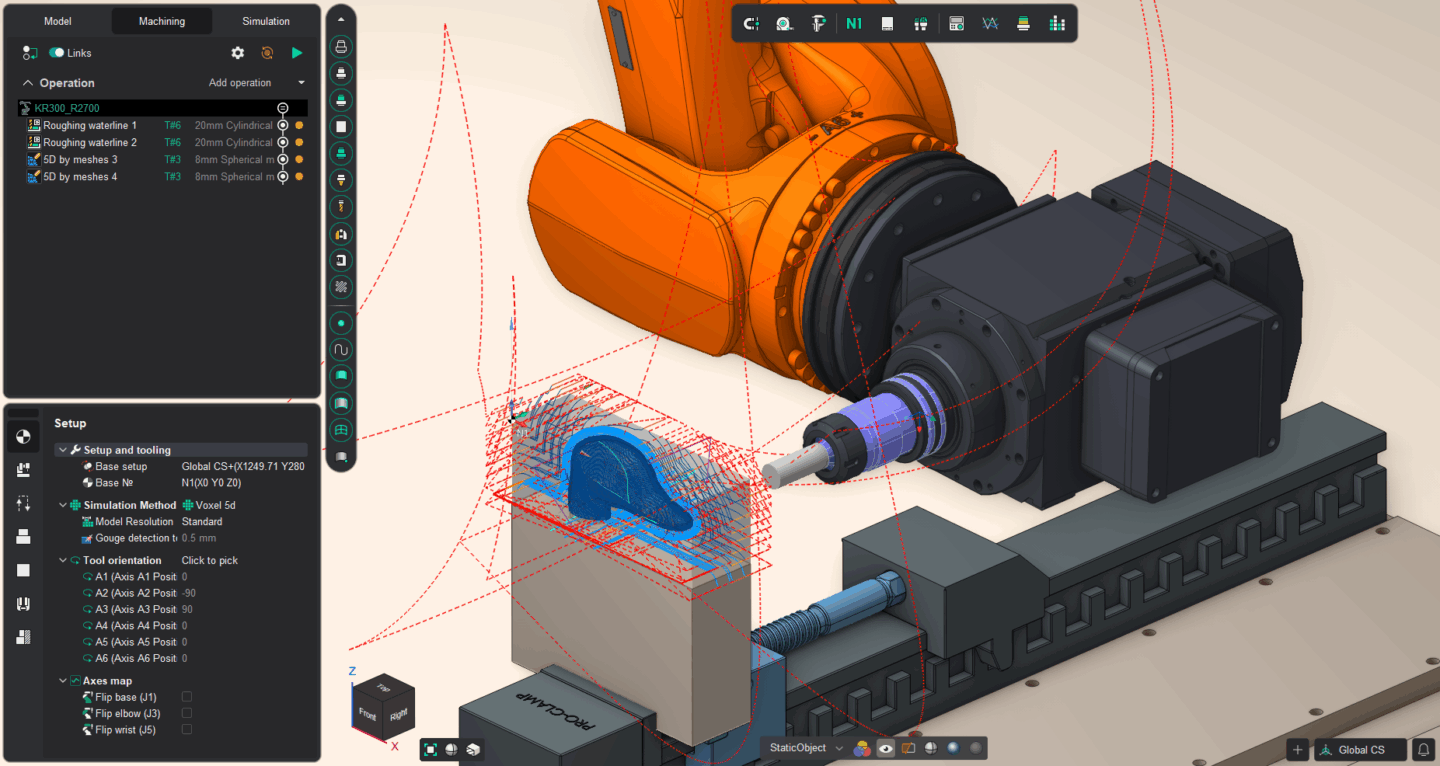Open the operations settings gear beside Links
Image resolution: width=1440 pixels, height=766 pixels.
[x=237, y=52]
